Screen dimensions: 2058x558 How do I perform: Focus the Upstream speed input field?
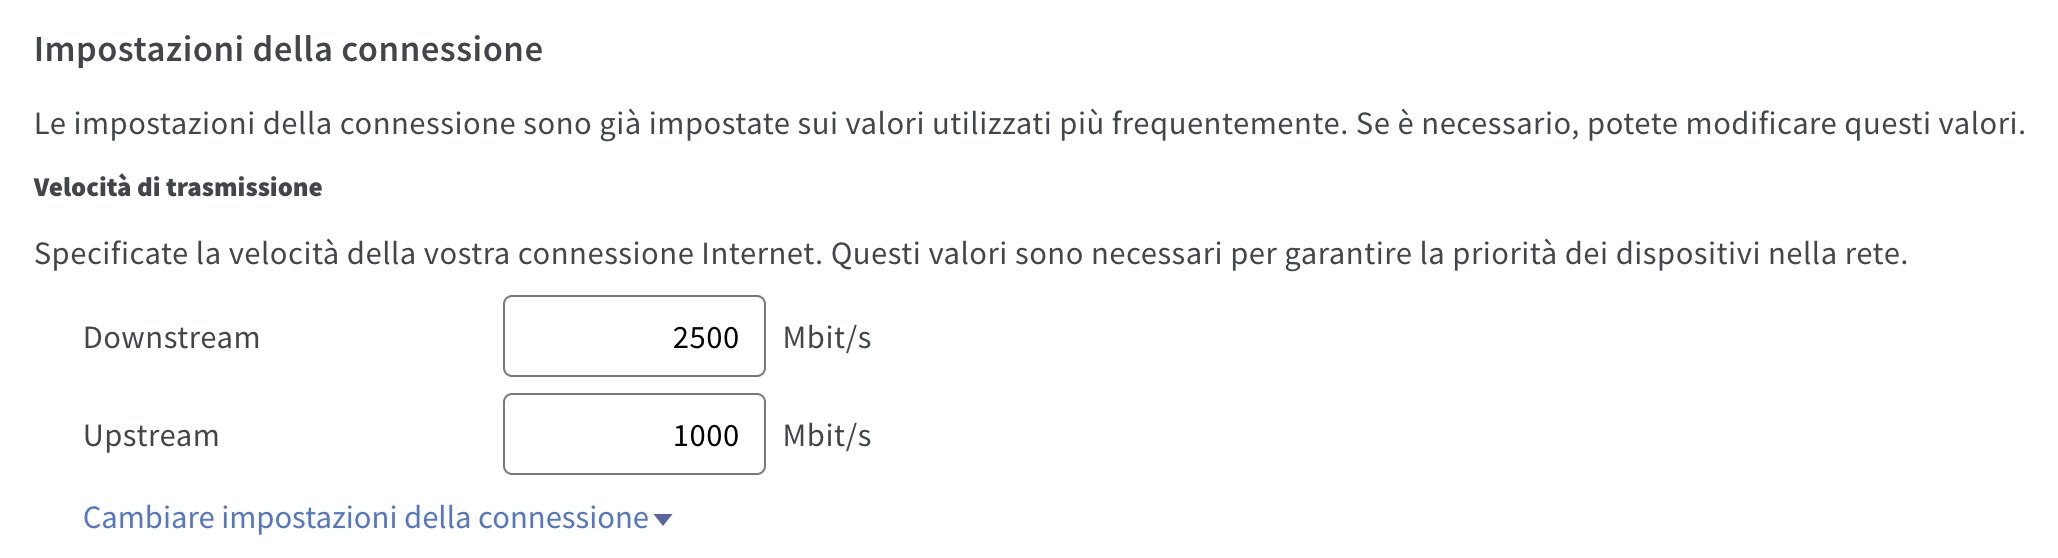tap(634, 435)
